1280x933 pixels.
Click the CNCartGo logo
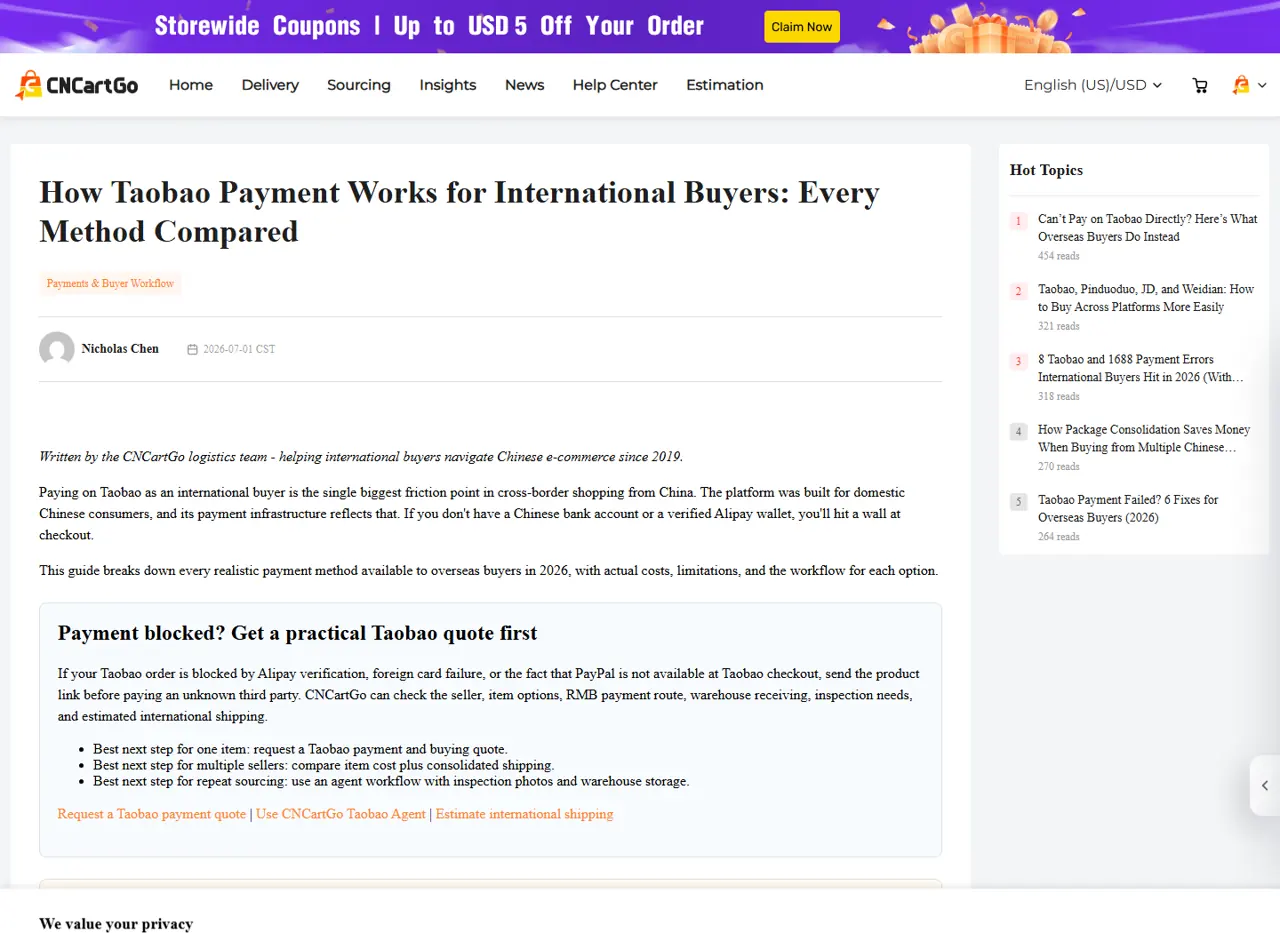(x=77, y=85)
